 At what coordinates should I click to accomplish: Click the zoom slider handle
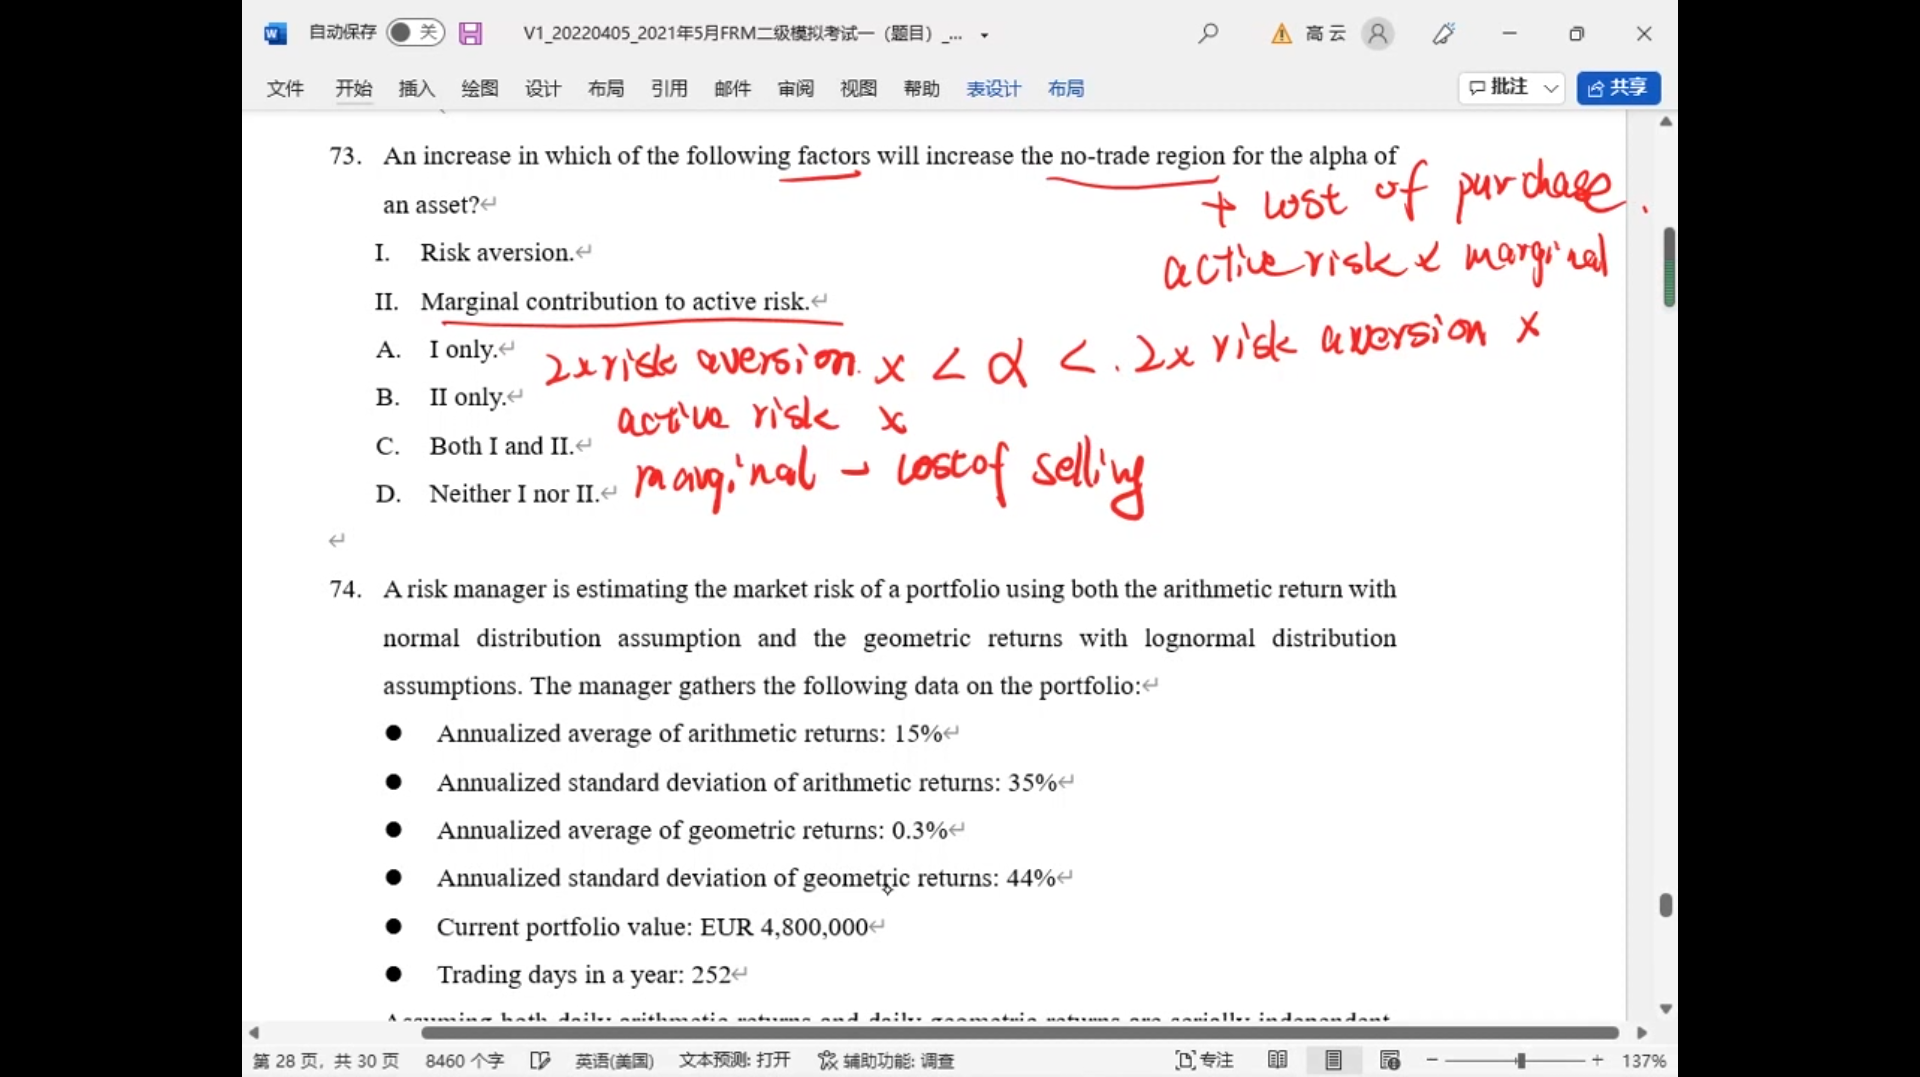click(x=1520, y=1060)
